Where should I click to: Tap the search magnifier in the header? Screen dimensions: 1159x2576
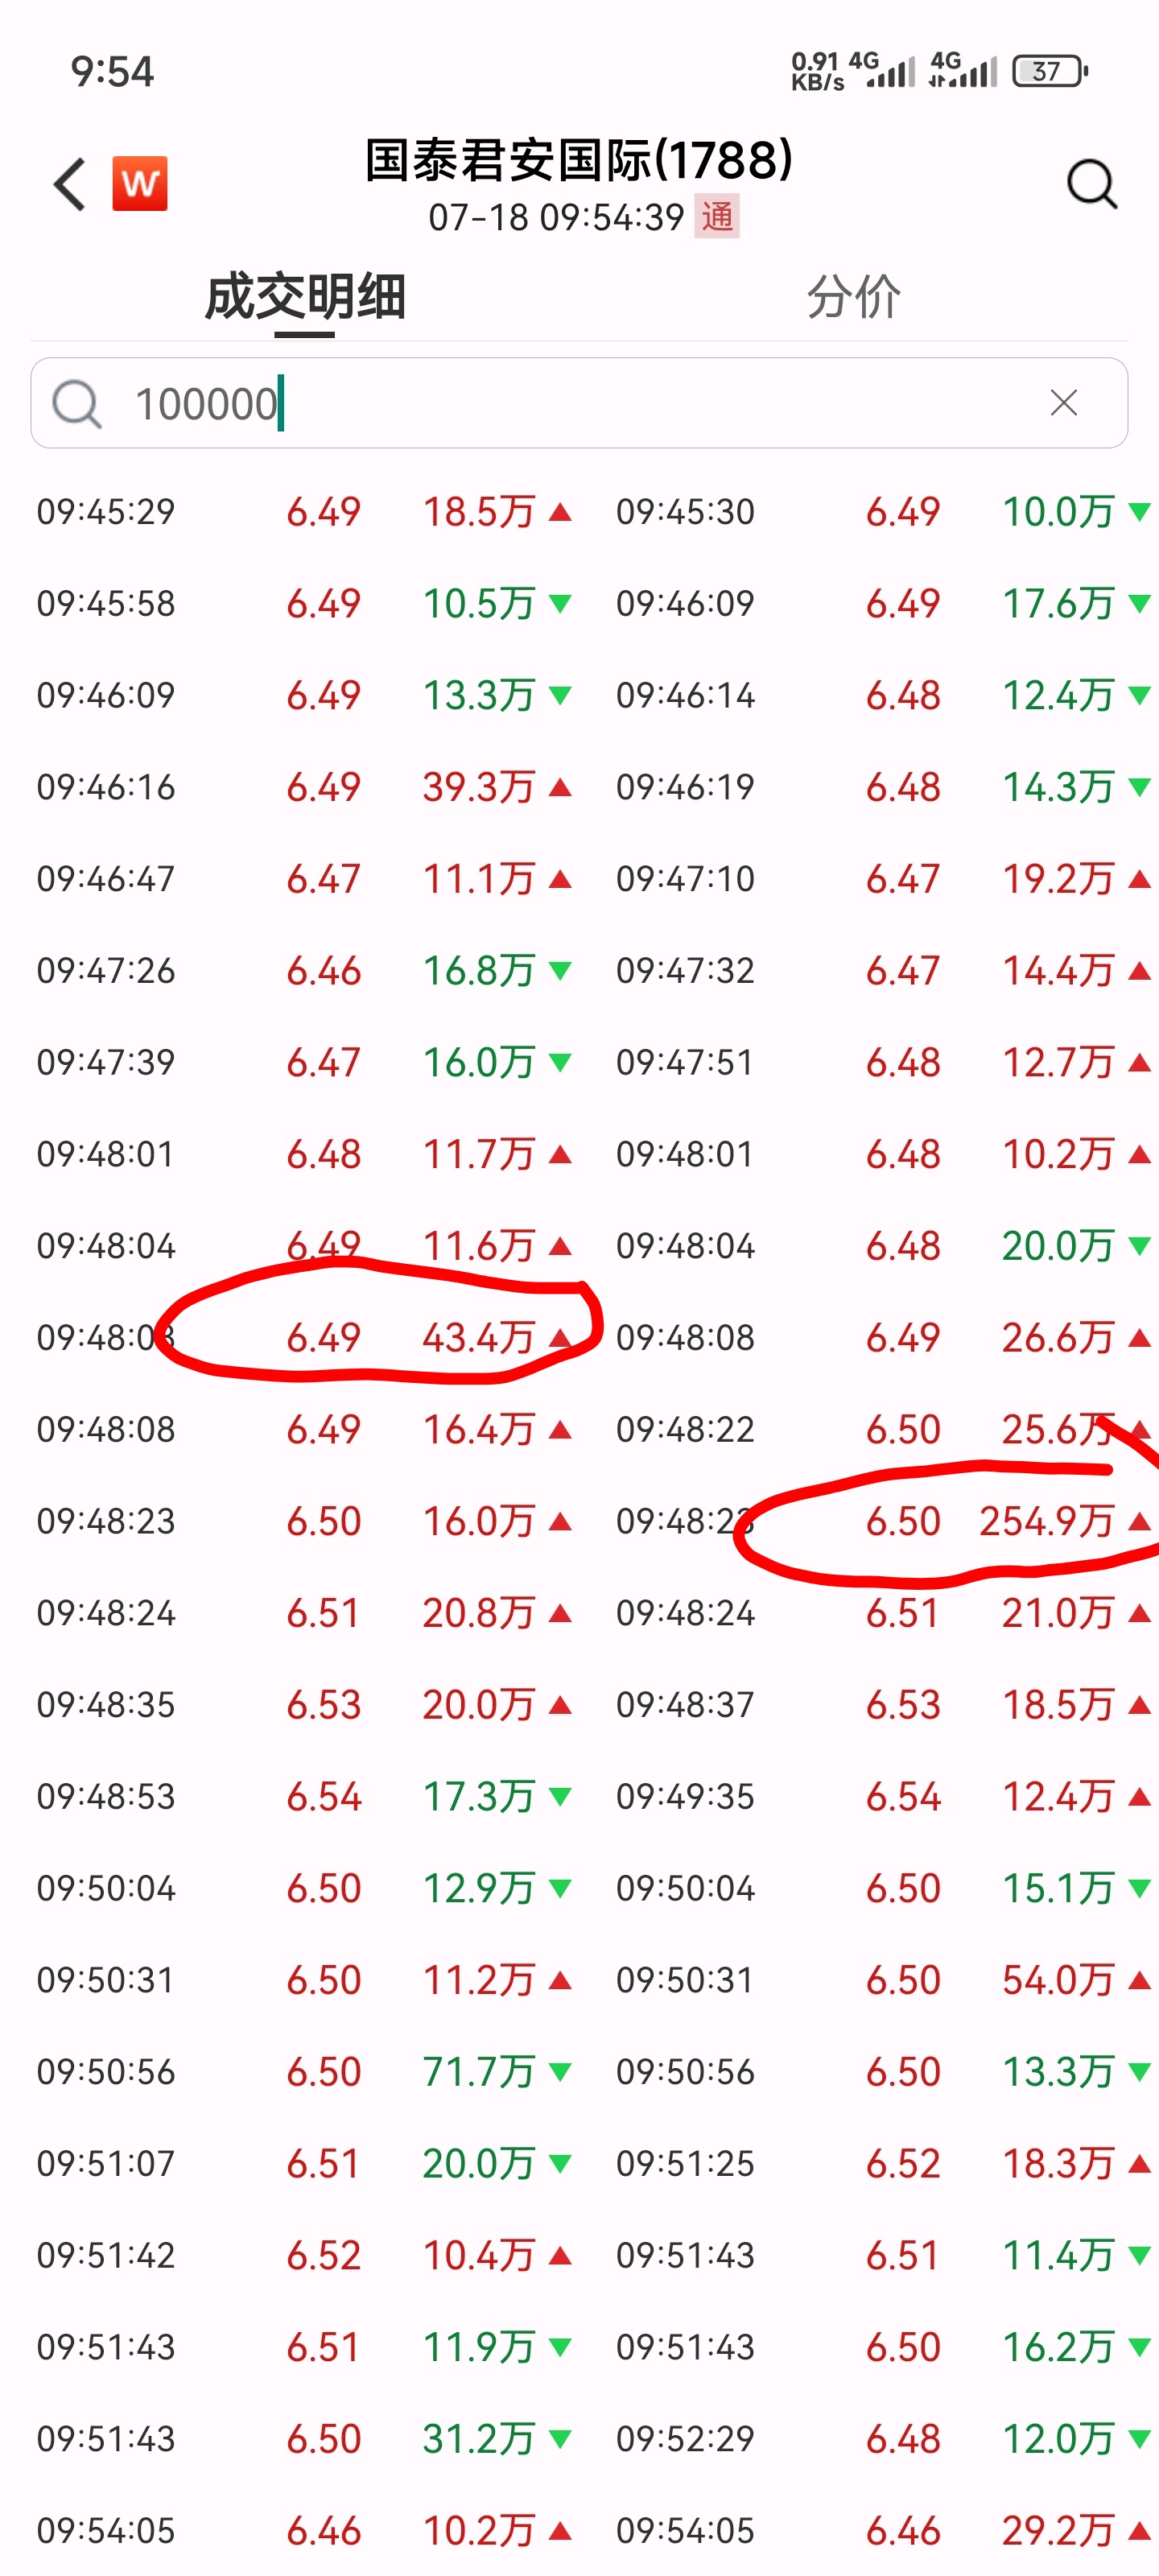1091,184
